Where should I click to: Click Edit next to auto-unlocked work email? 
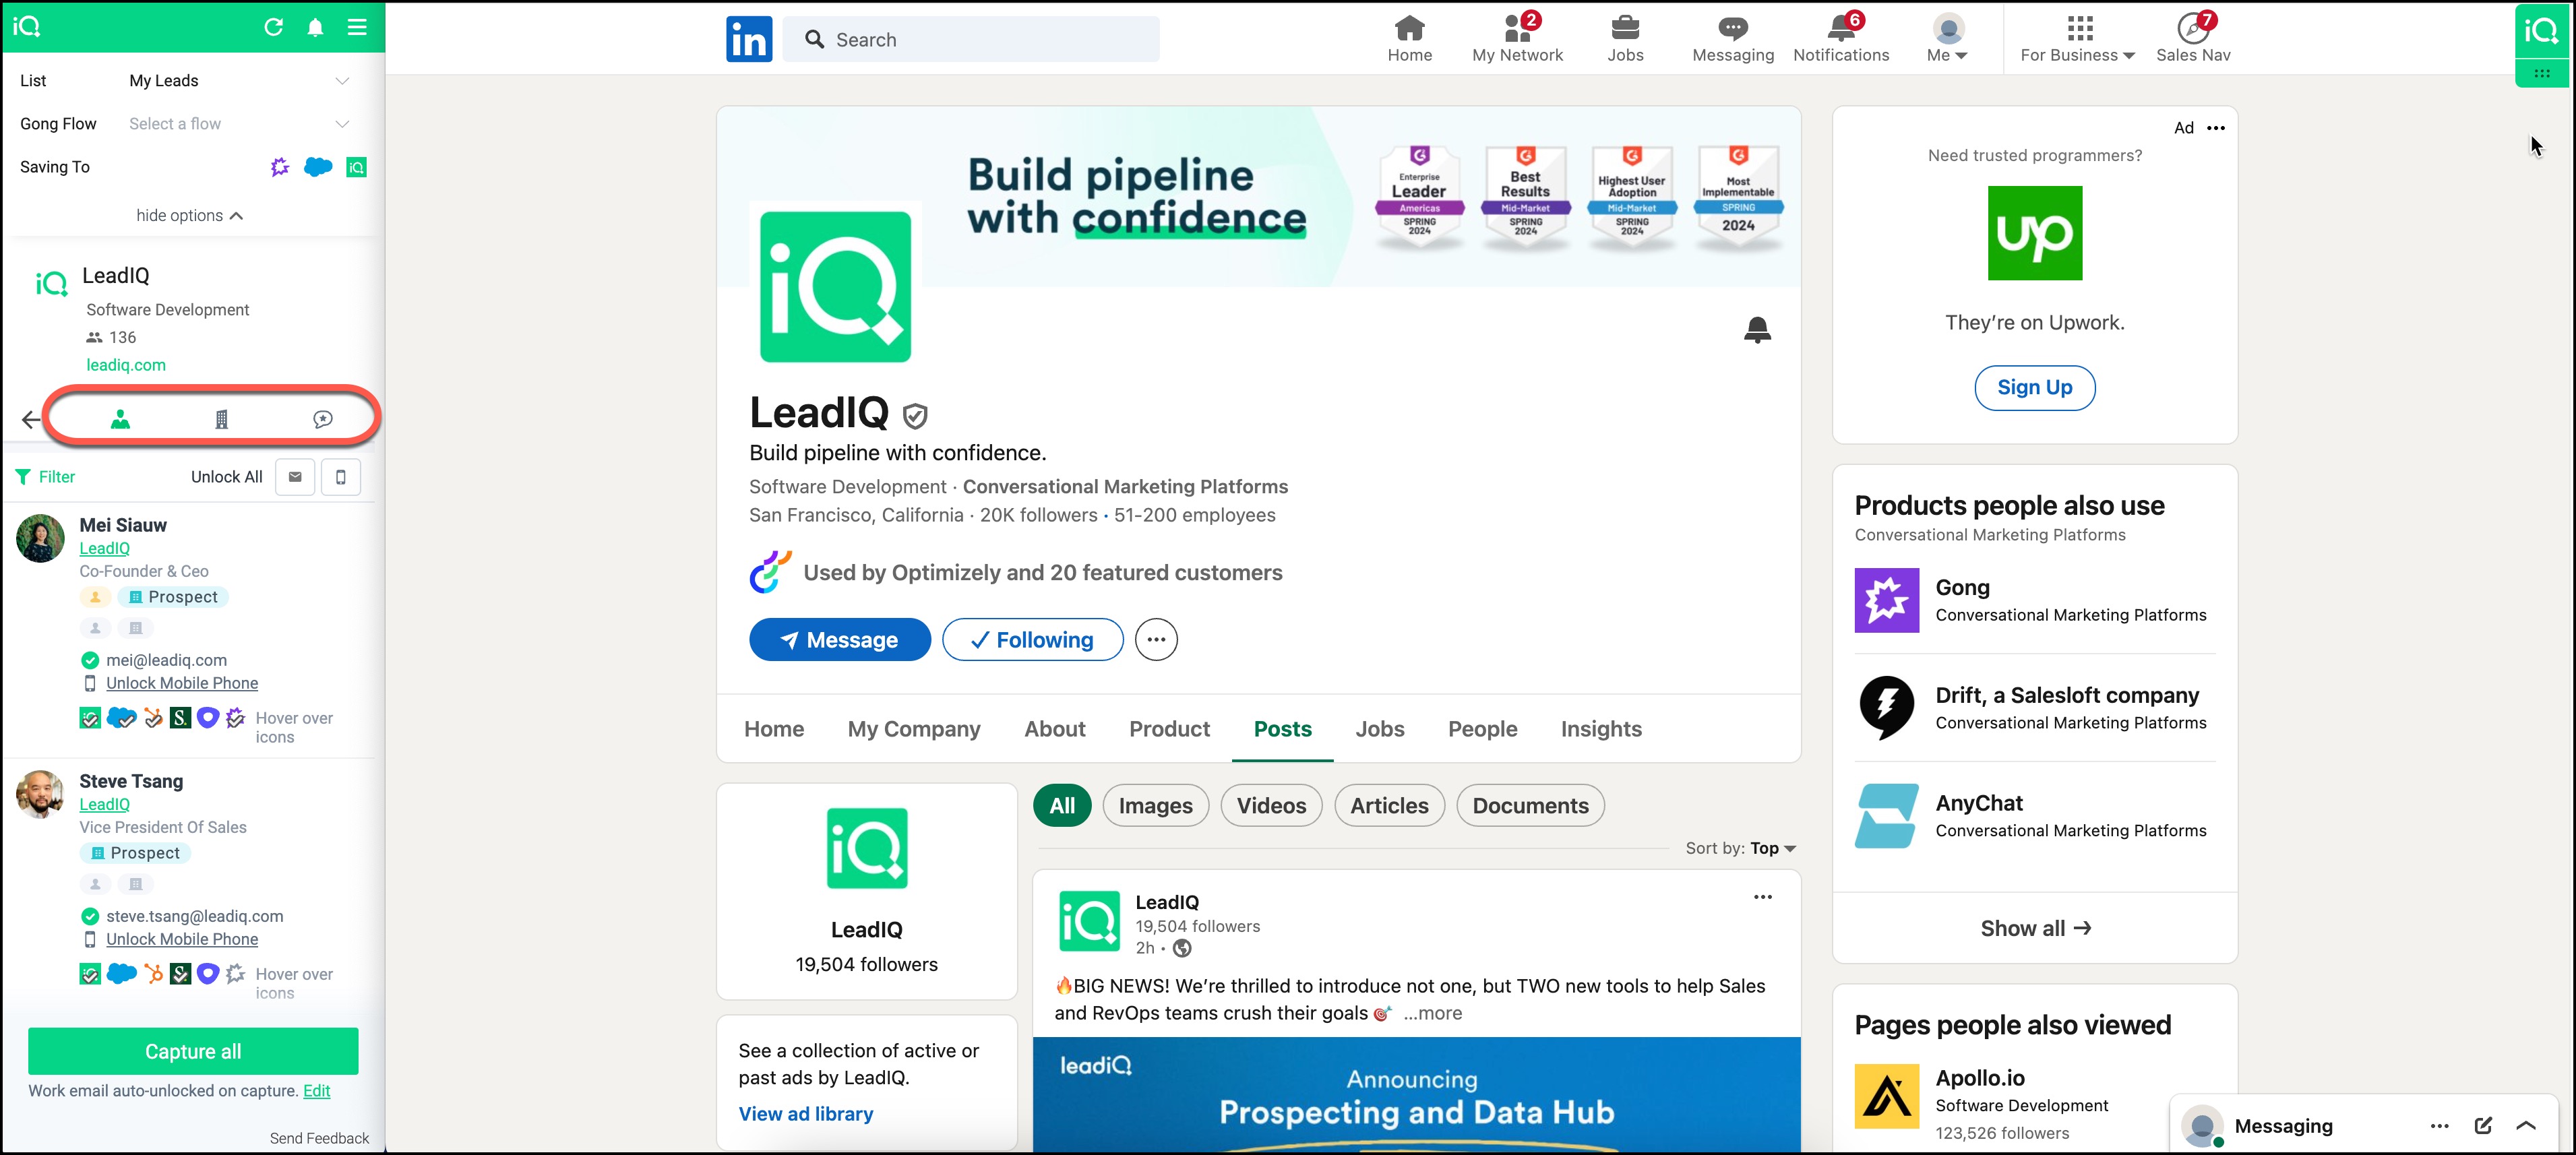(316, 1091)
